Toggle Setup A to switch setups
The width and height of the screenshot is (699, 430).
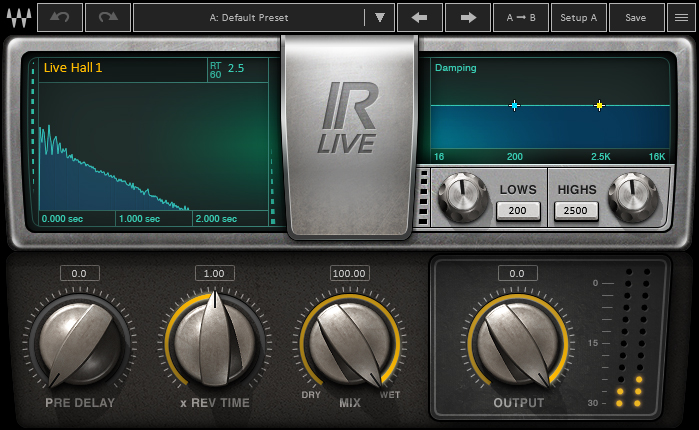coord(578,18)
